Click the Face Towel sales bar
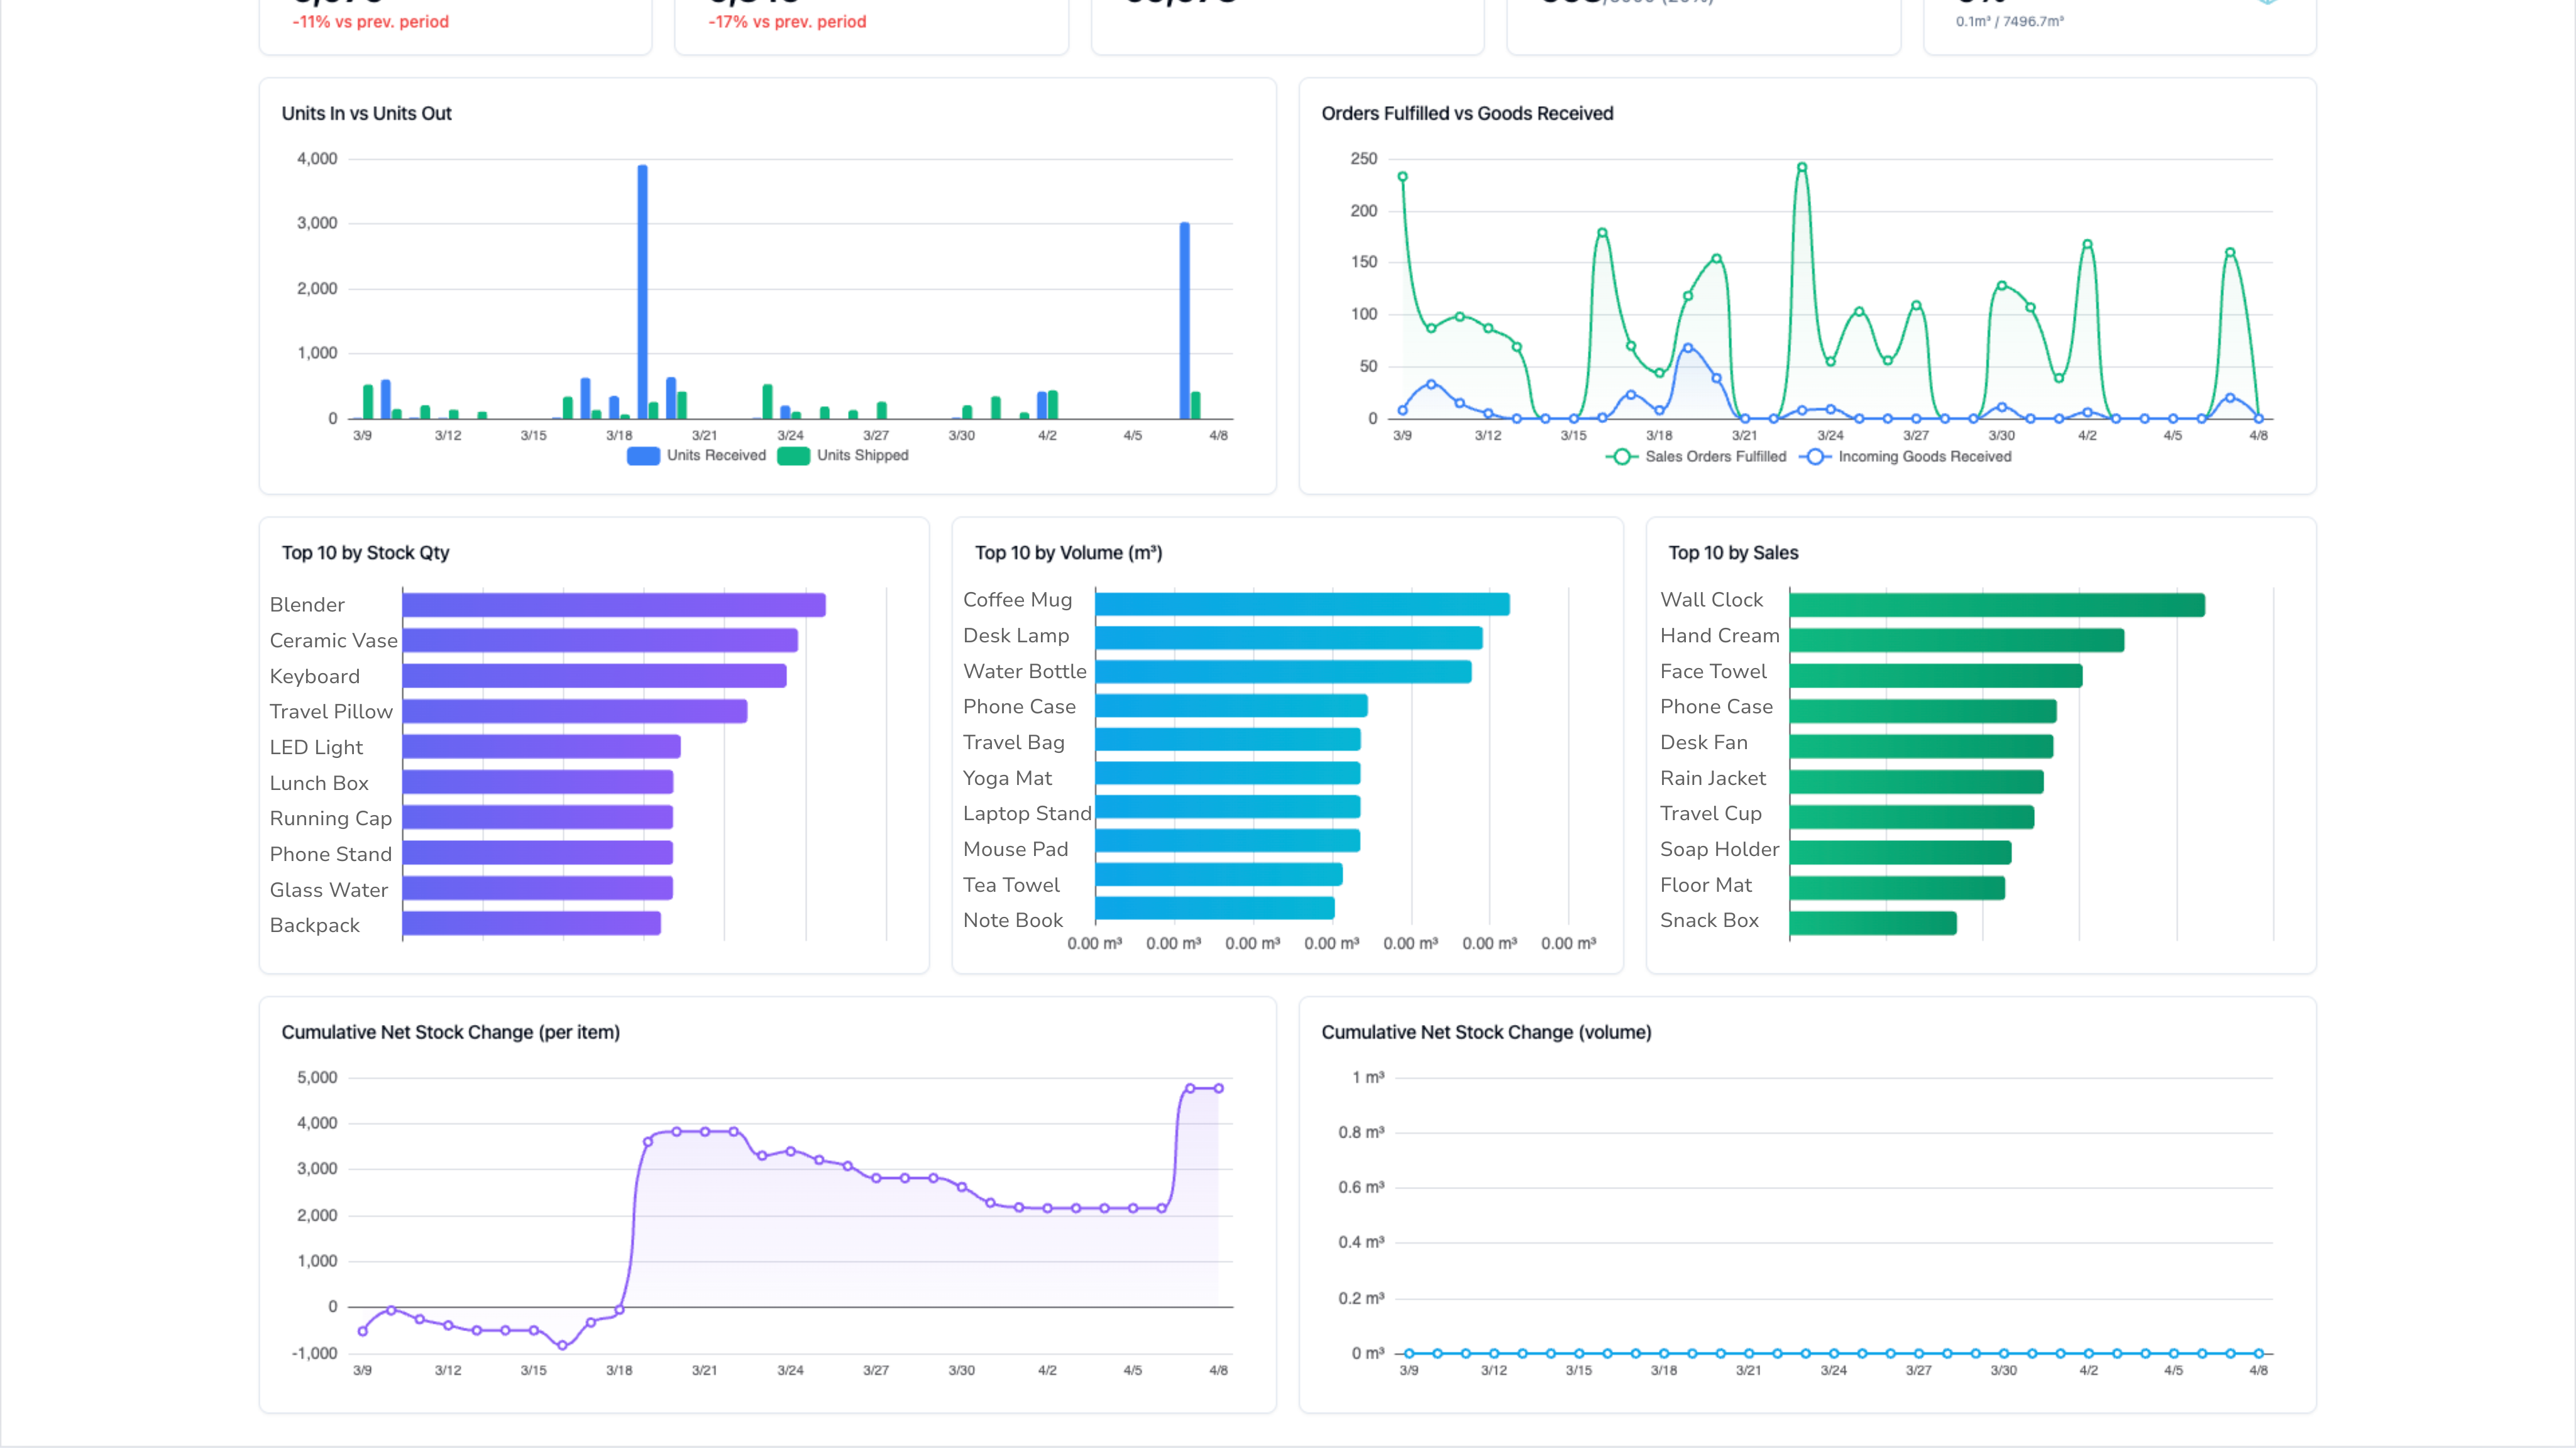 click(x=1936, y=676)
